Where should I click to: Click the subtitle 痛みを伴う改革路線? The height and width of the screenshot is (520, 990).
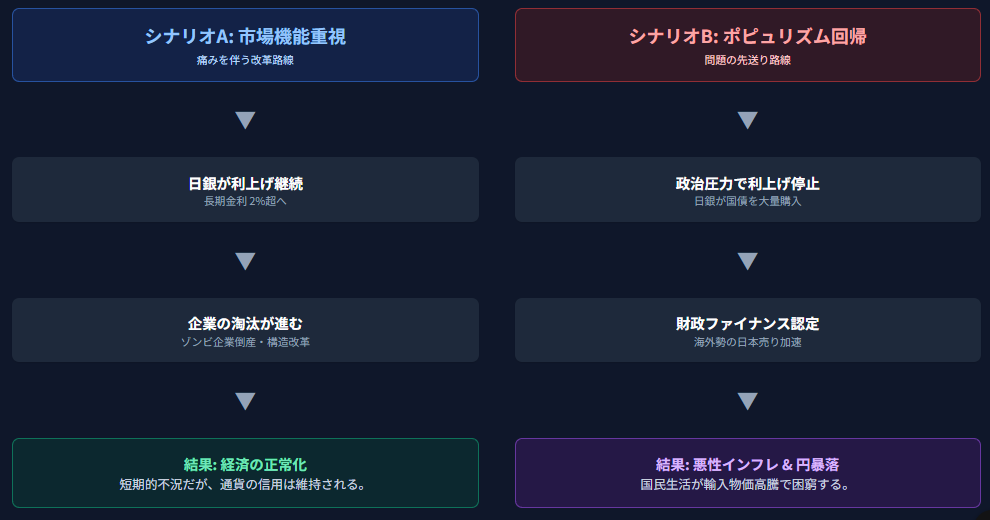pos(245,60)
